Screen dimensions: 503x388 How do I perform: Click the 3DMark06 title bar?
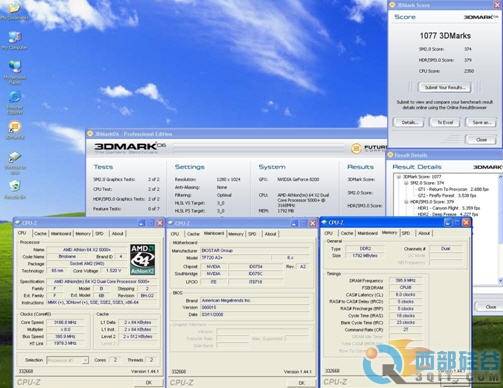(x=235, y=134)
